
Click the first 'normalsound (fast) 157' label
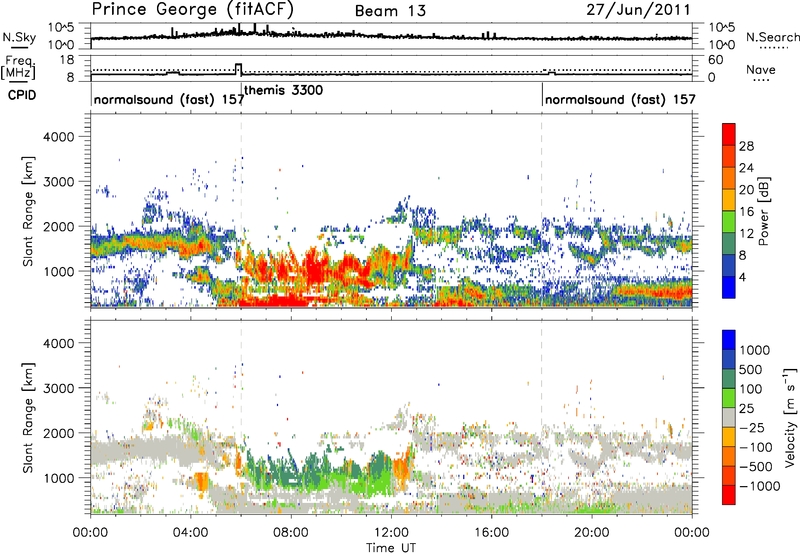(169, 99)
